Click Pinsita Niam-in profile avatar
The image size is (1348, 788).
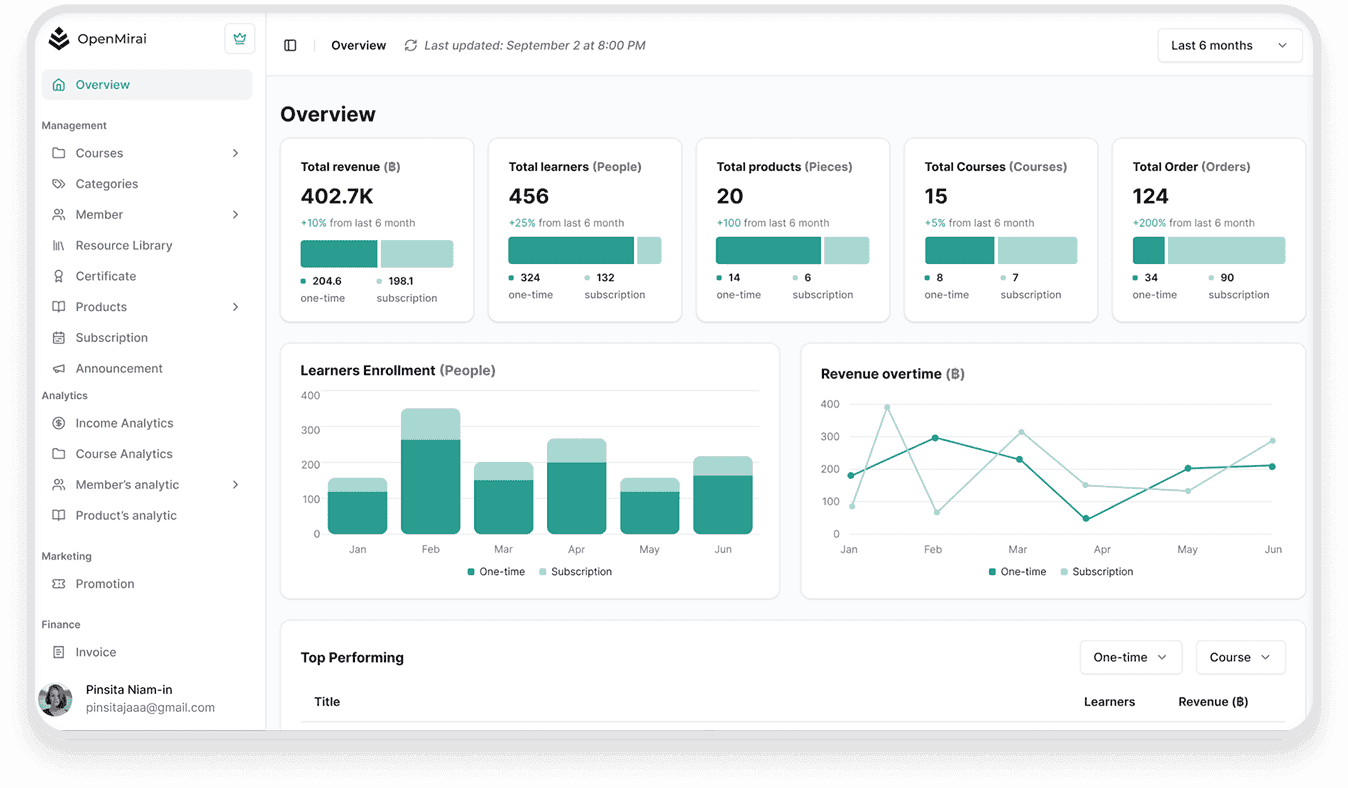pos(55,700)
